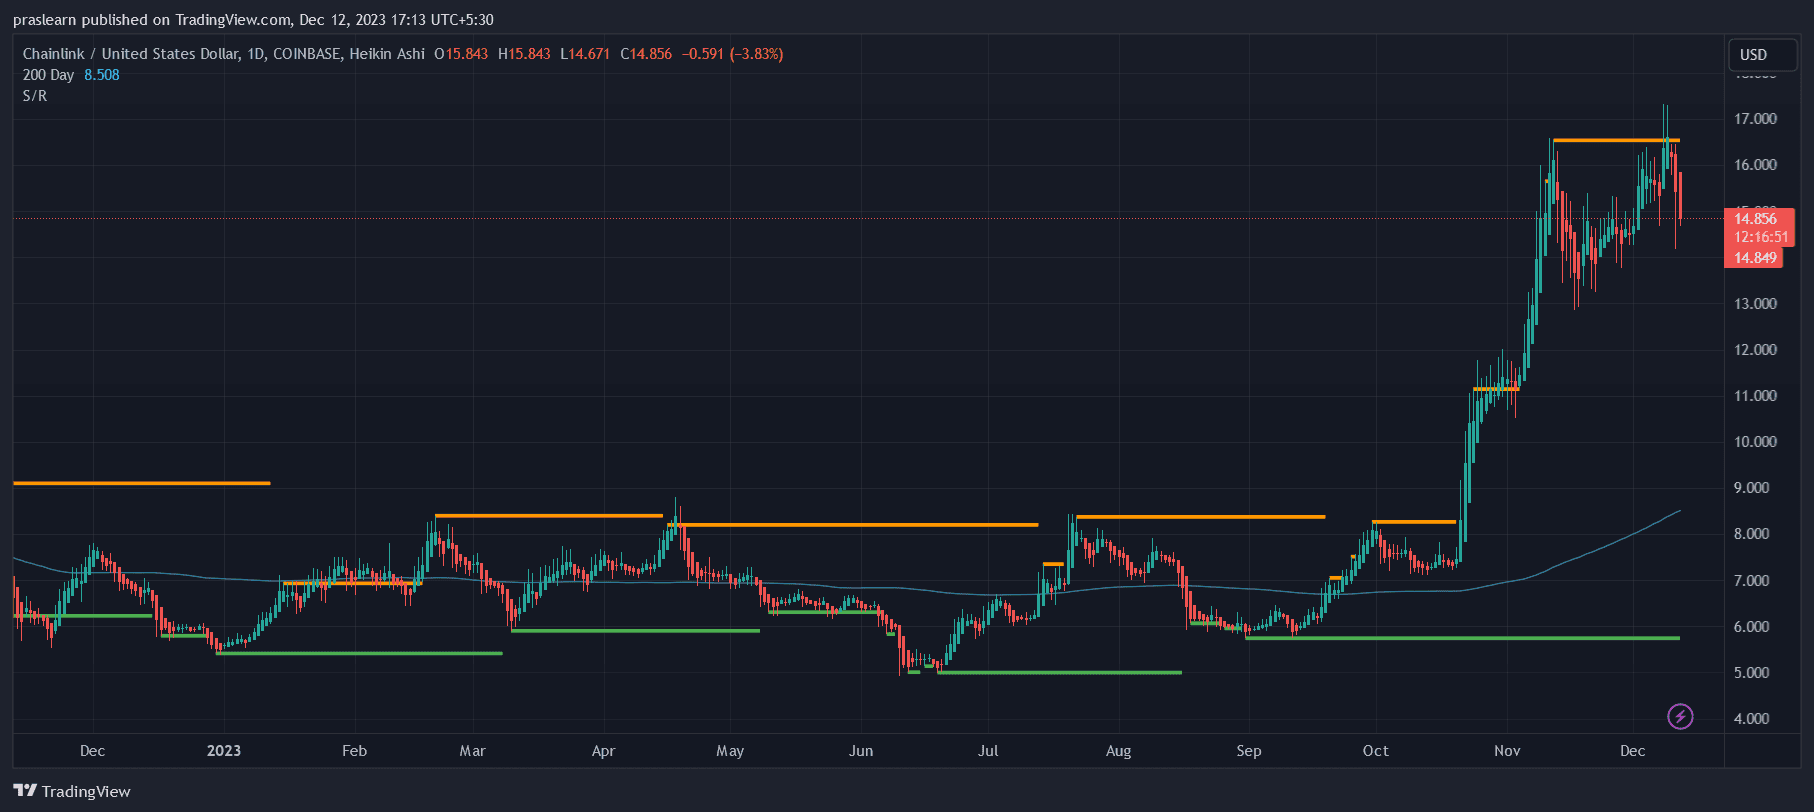Click the Nov label on time axis
Image resolution: width=1814 pixels, height=812 pixels.
click(x=1506, y=751)
